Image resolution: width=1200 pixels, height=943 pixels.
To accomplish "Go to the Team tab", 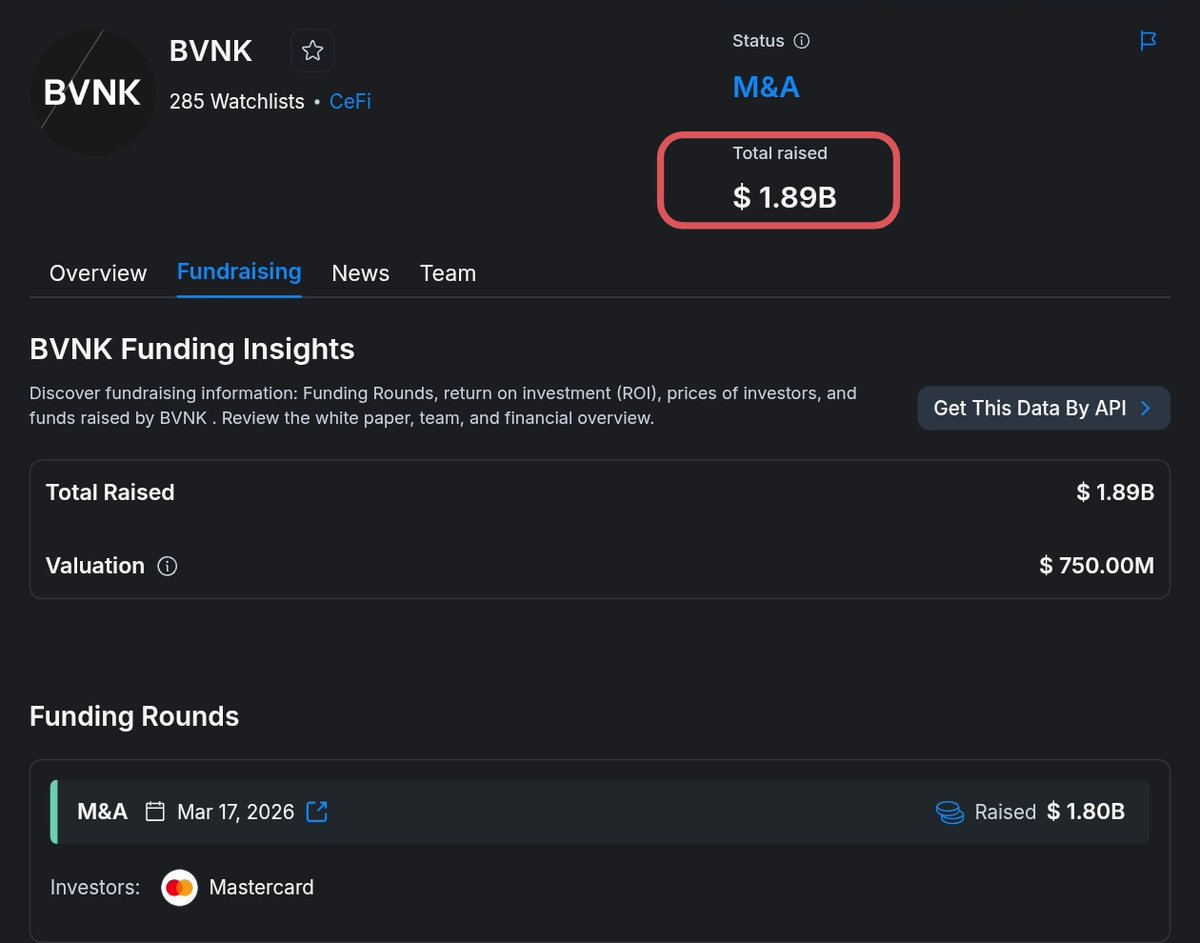I will coord(448,273).
